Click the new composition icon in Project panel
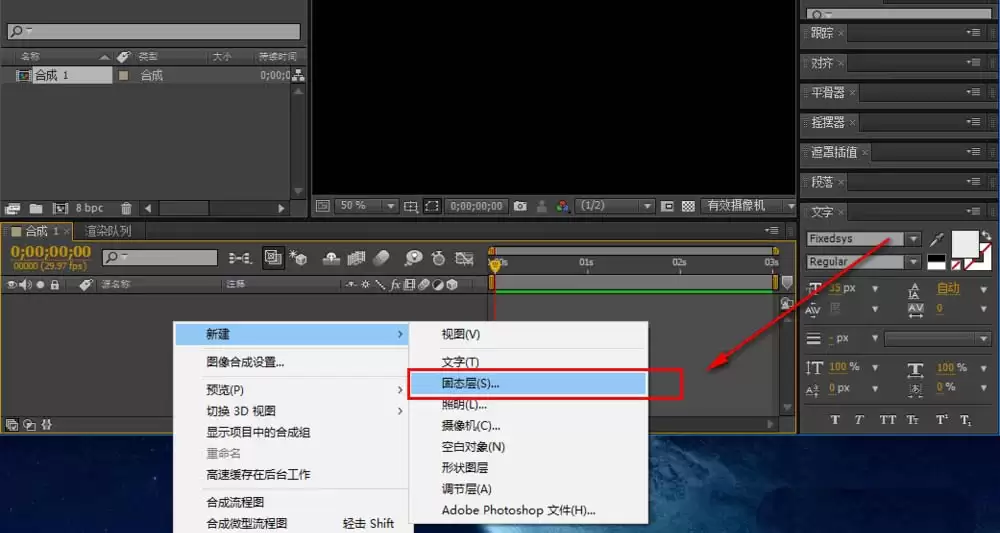Viewport: 1000px width, 533px height. 60,208
